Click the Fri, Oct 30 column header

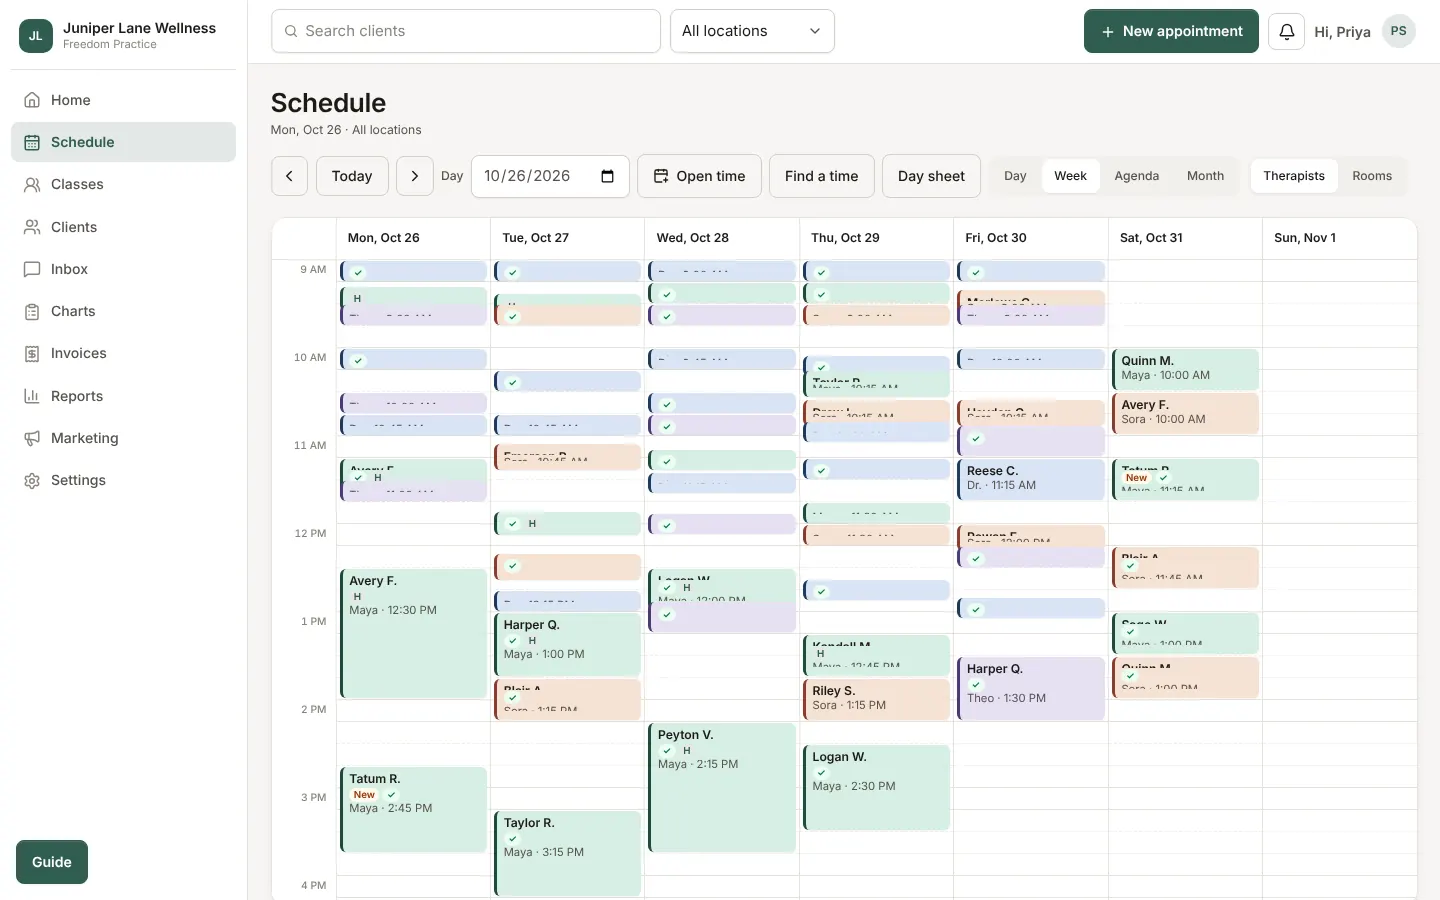1031,238
